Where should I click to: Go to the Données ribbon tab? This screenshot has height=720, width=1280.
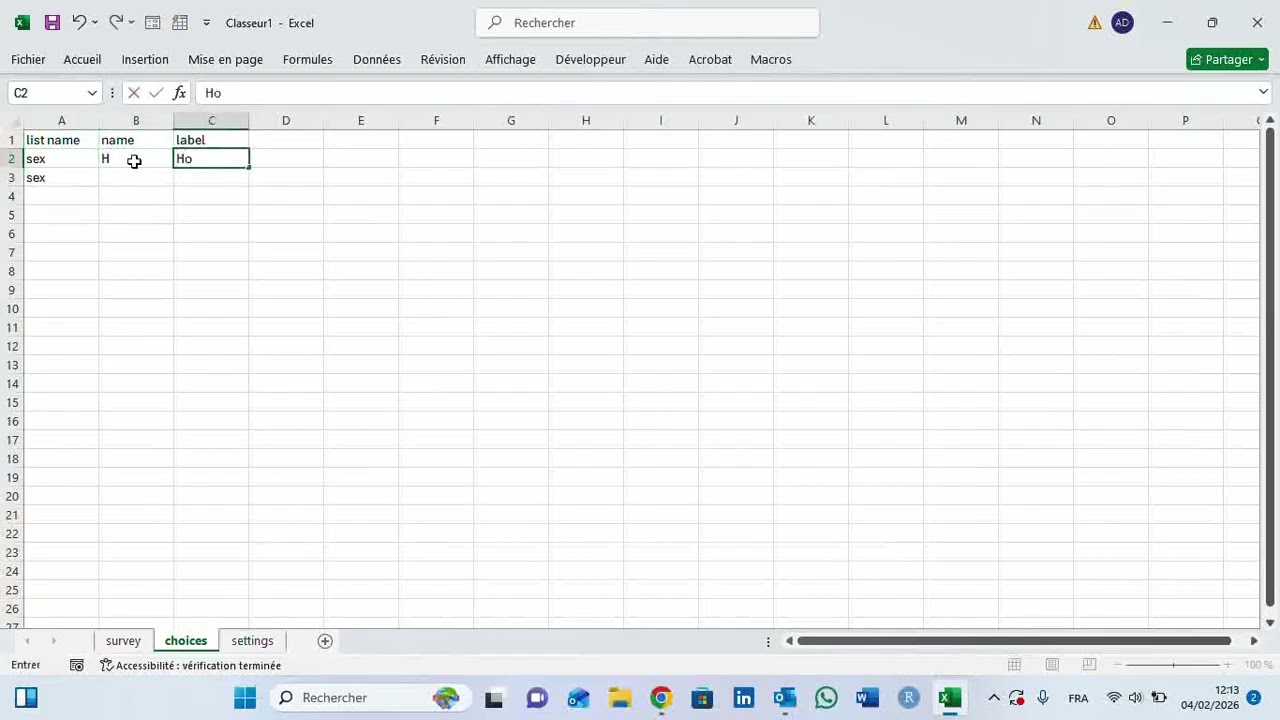click(x=377, y=59)
